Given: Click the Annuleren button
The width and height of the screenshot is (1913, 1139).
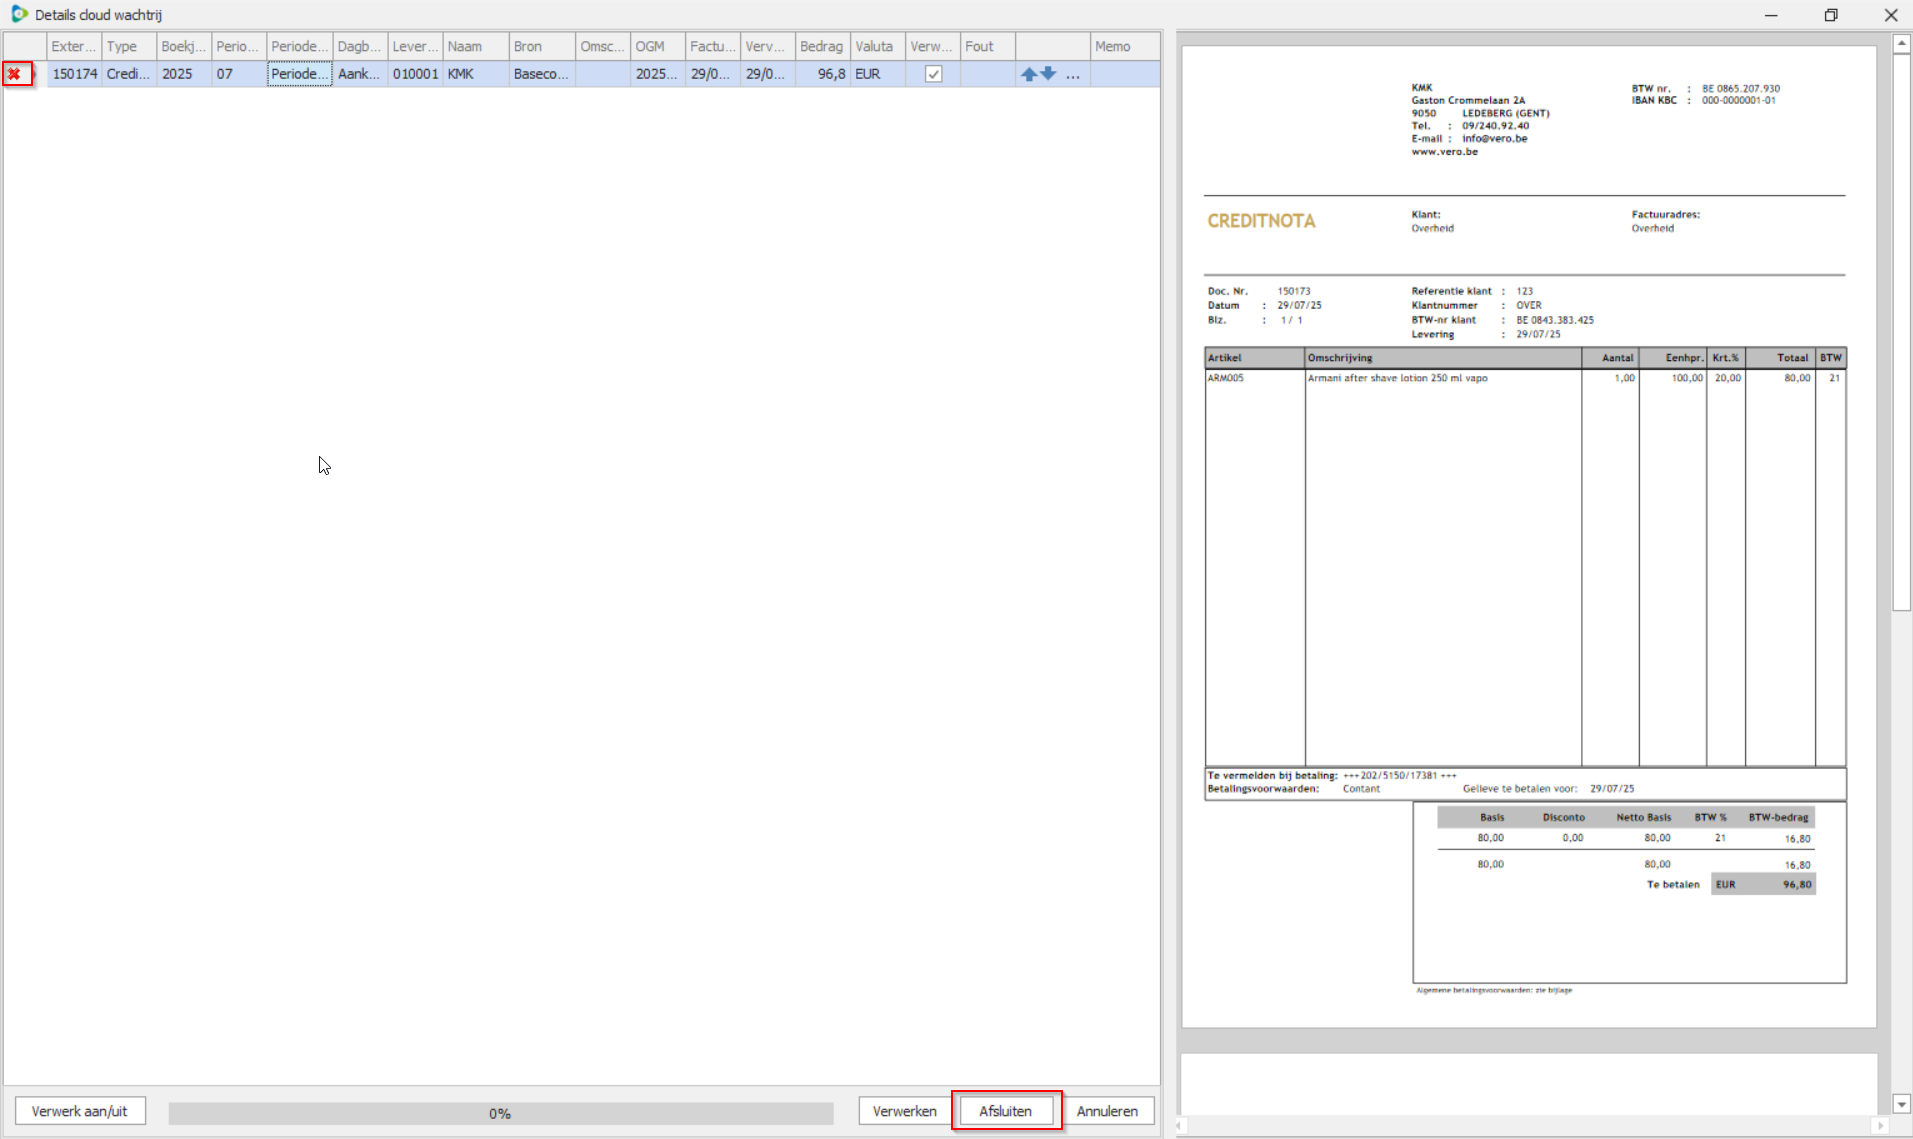Looking at the screenshot, I should [1107, 1111].
